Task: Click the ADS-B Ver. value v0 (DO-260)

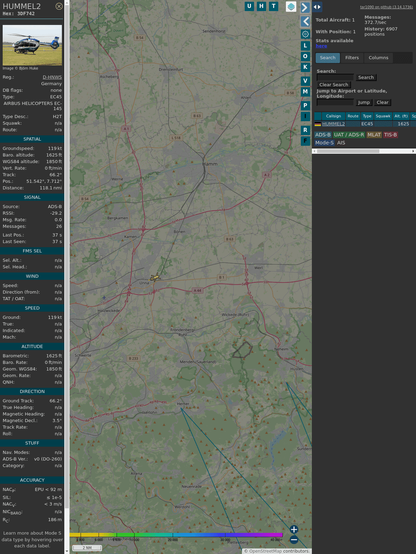Action: pos(48,459)
